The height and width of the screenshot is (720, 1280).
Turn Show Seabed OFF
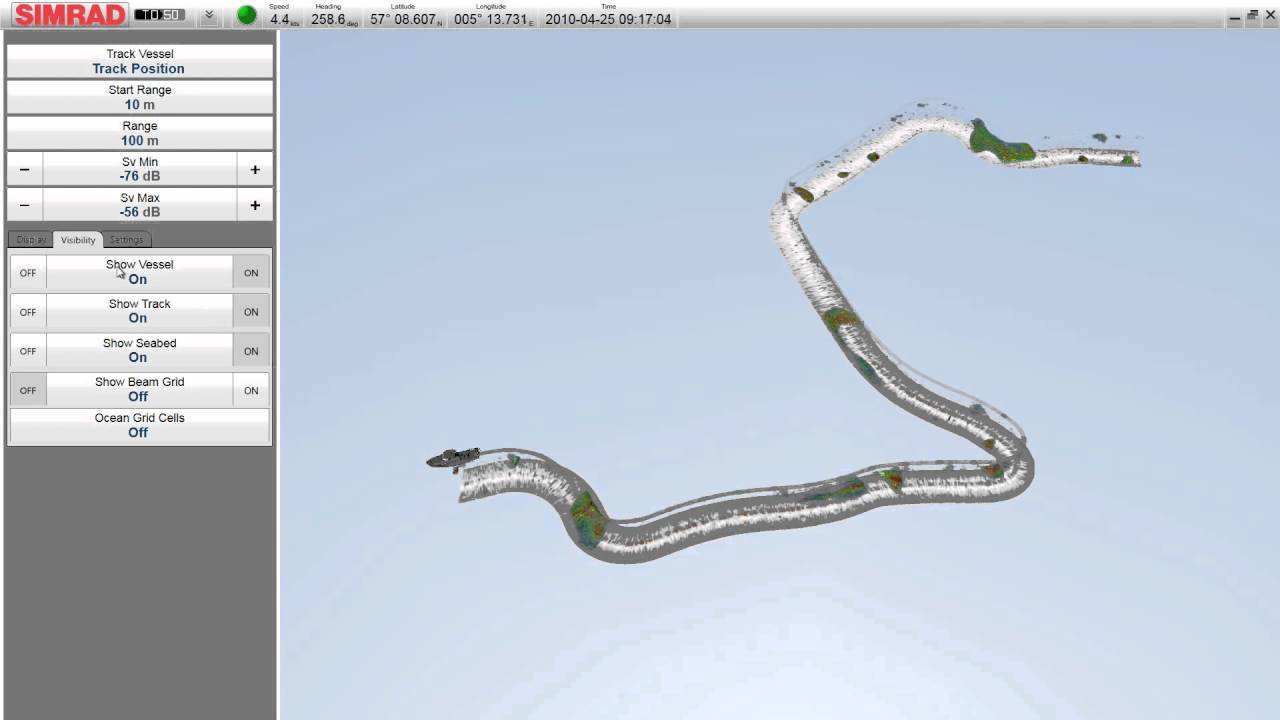pos(28,350)
